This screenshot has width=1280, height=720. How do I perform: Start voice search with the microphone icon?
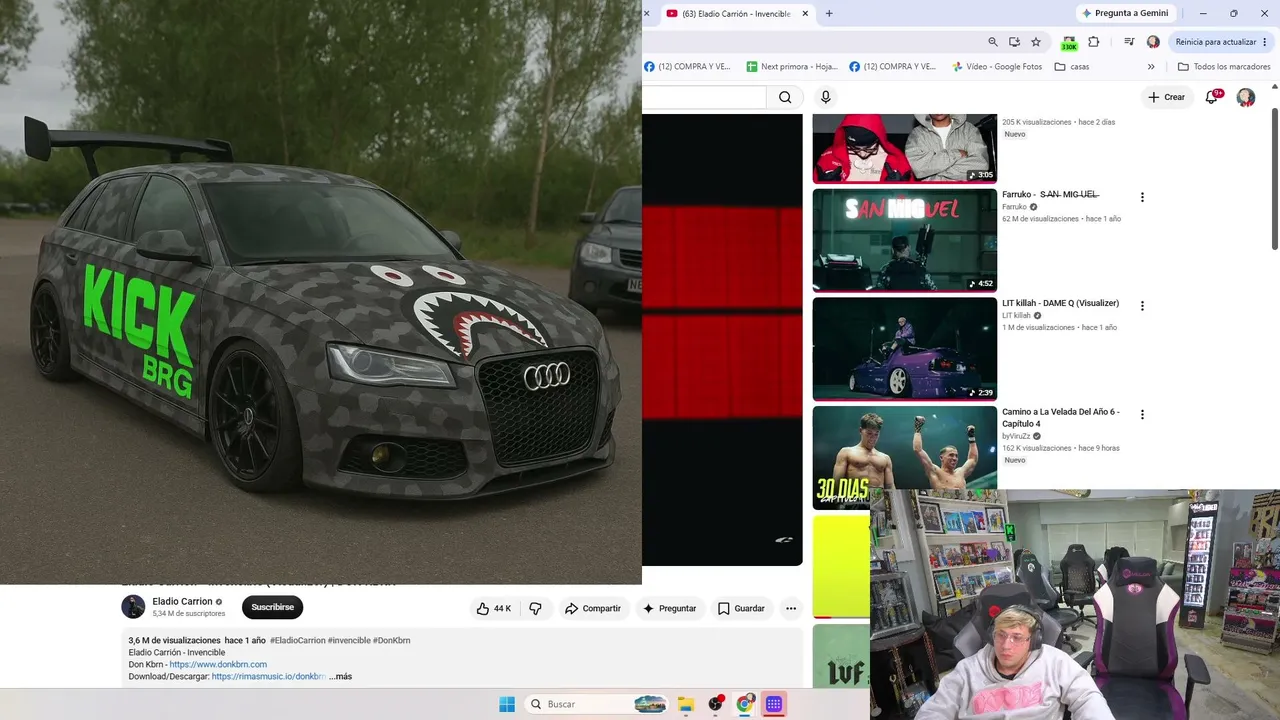pyautogui.click(x=825, y=97)
